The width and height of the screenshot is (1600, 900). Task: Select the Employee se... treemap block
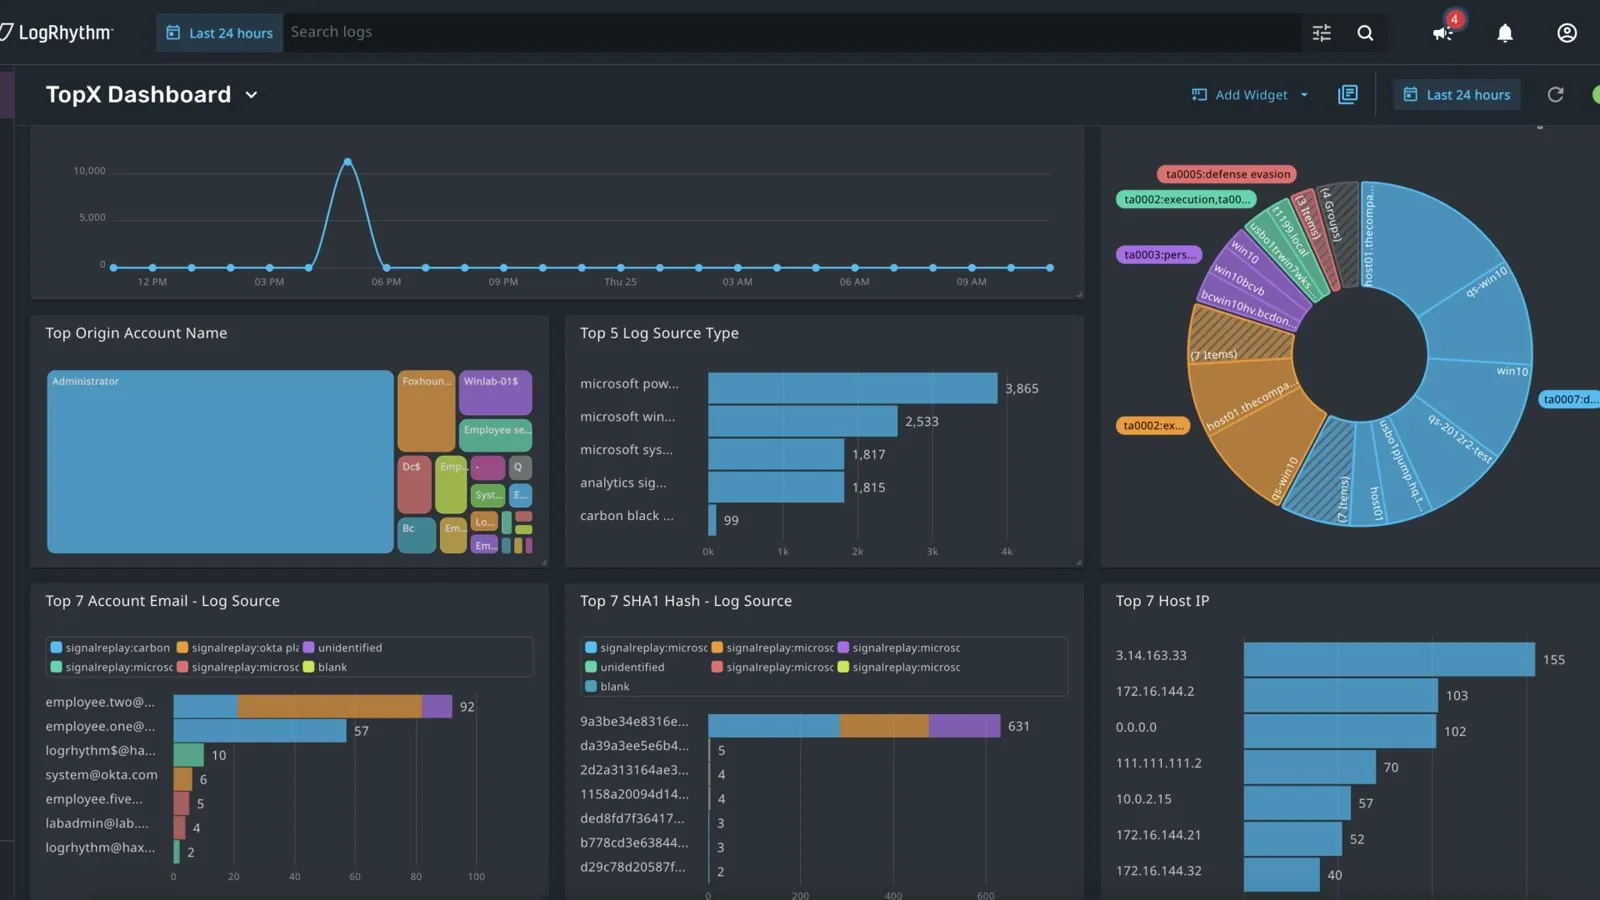tap(495, 435)
